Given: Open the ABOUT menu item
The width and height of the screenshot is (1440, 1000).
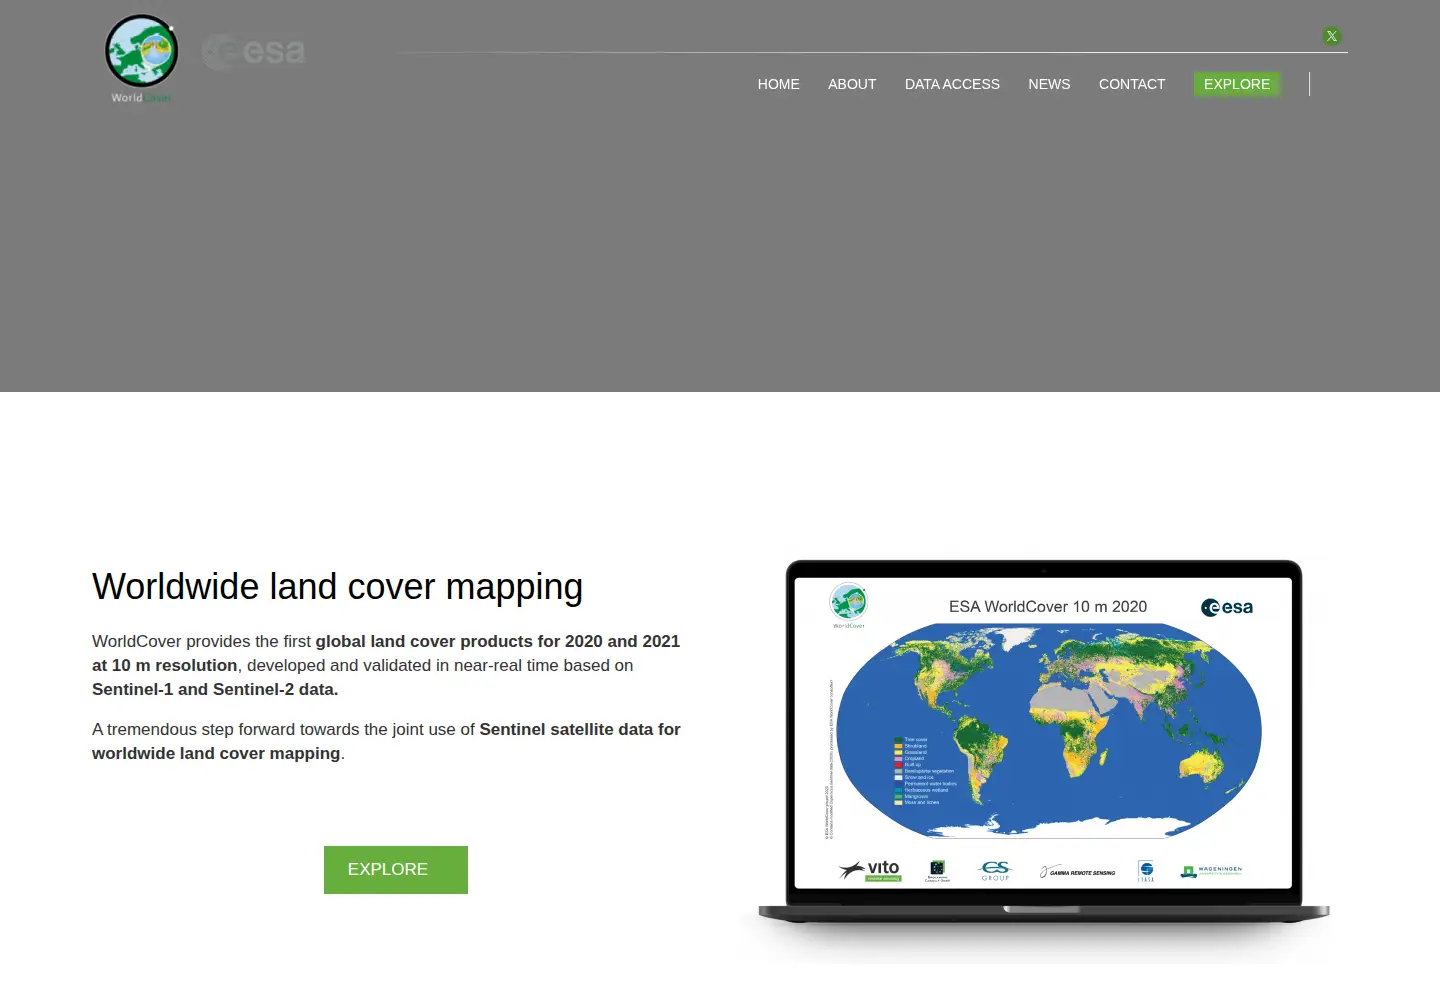Looking at the screenshot, I should 852,84.
